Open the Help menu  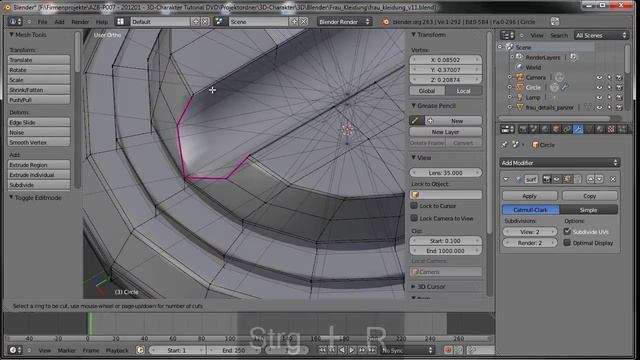(x=102, y=22)
